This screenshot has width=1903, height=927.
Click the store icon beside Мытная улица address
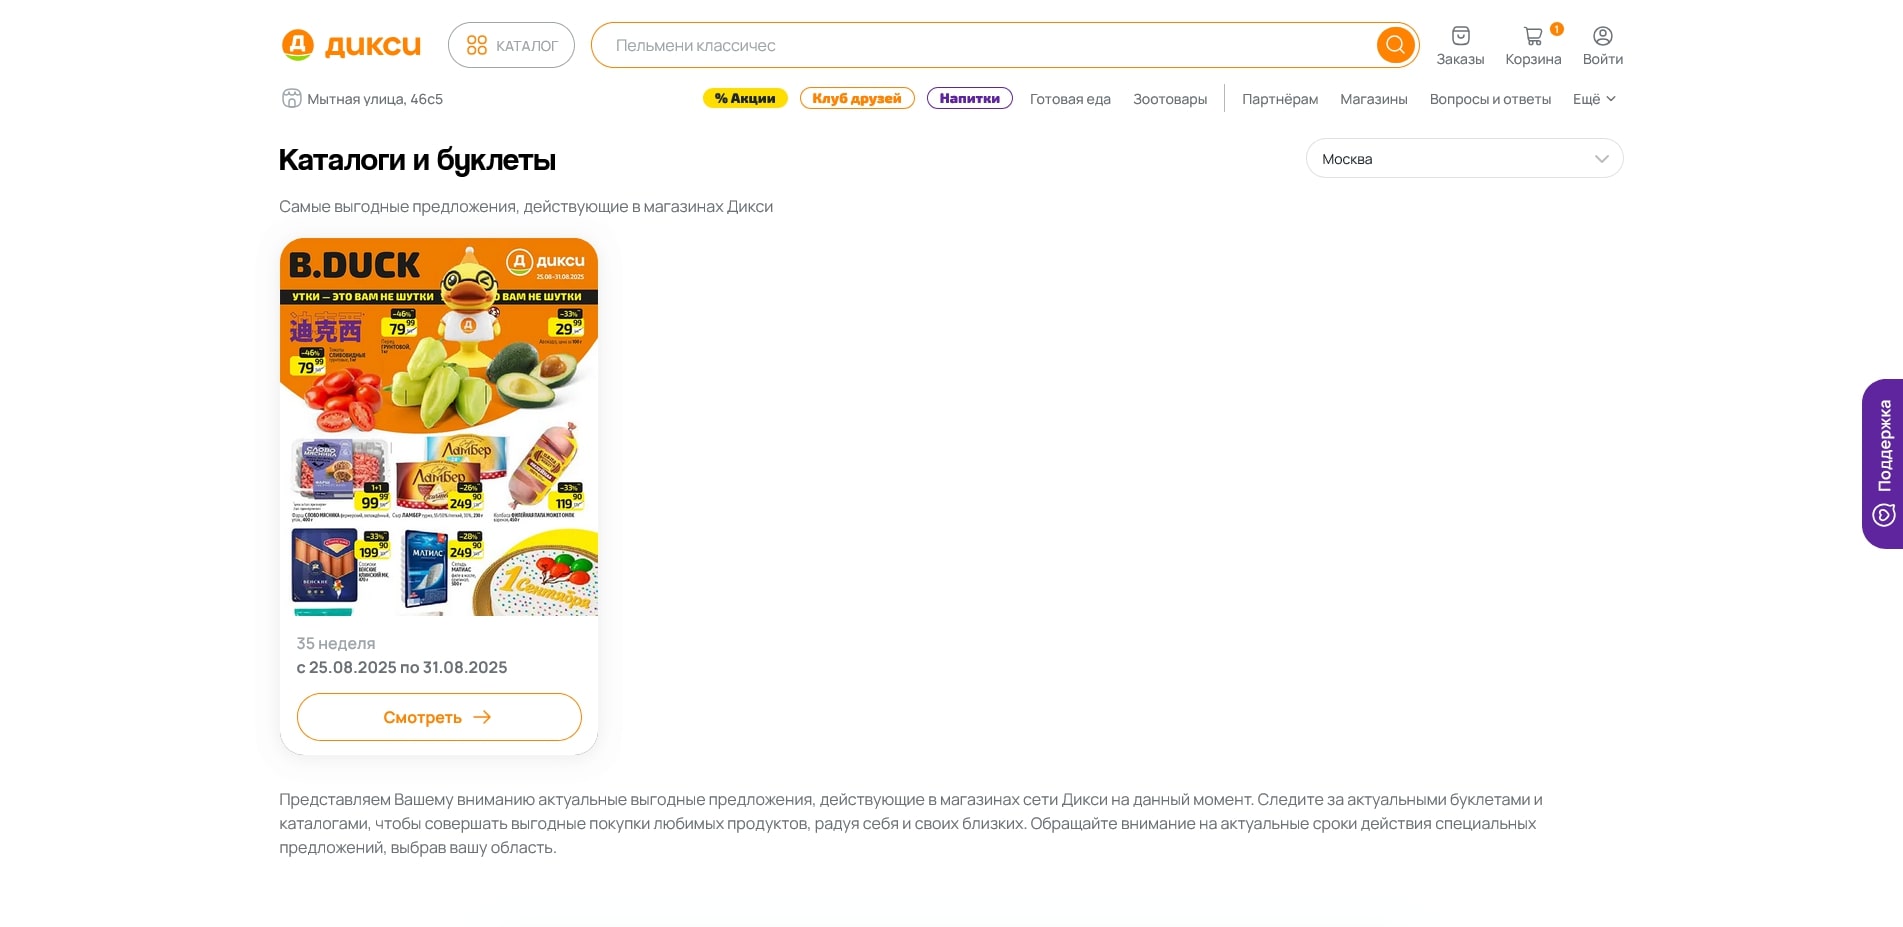(291, 98)
